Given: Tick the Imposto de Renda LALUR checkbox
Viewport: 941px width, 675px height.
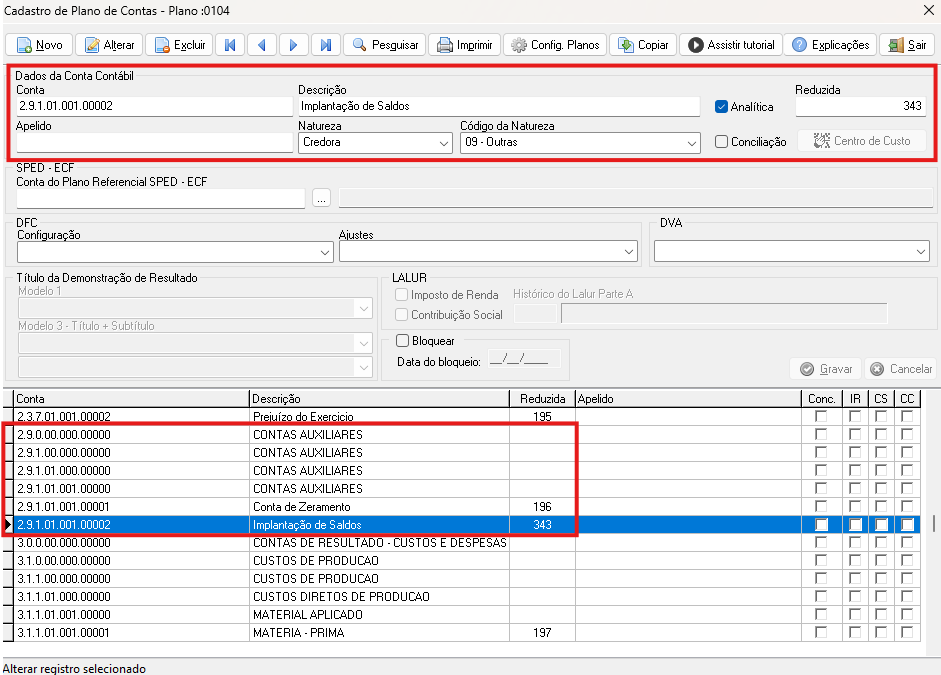Looking at the screenshot, I should (x=401, y=295).
